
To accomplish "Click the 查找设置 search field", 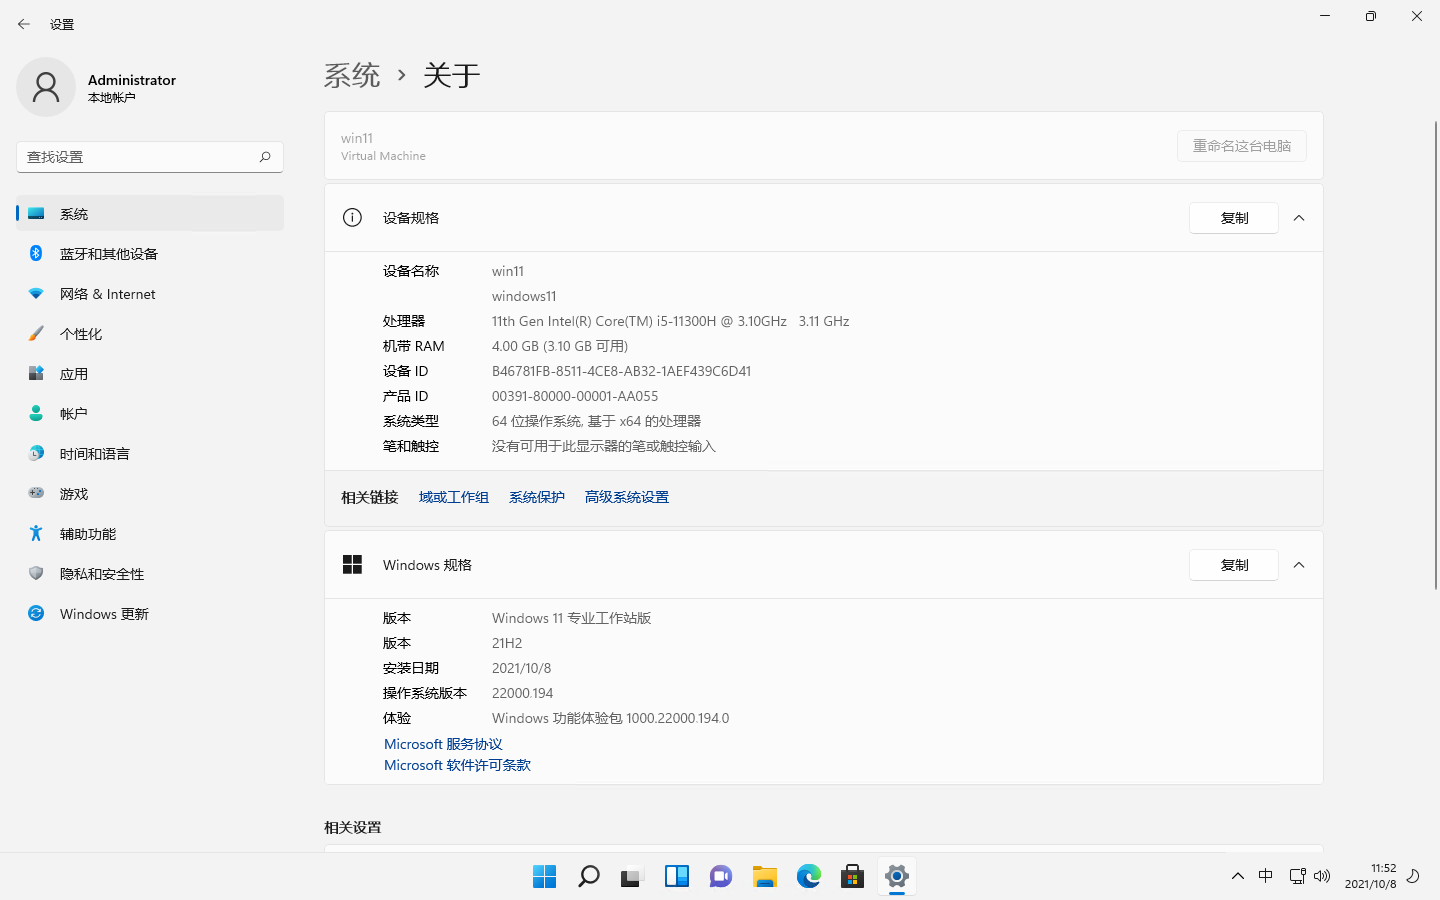I will point(150,157).
